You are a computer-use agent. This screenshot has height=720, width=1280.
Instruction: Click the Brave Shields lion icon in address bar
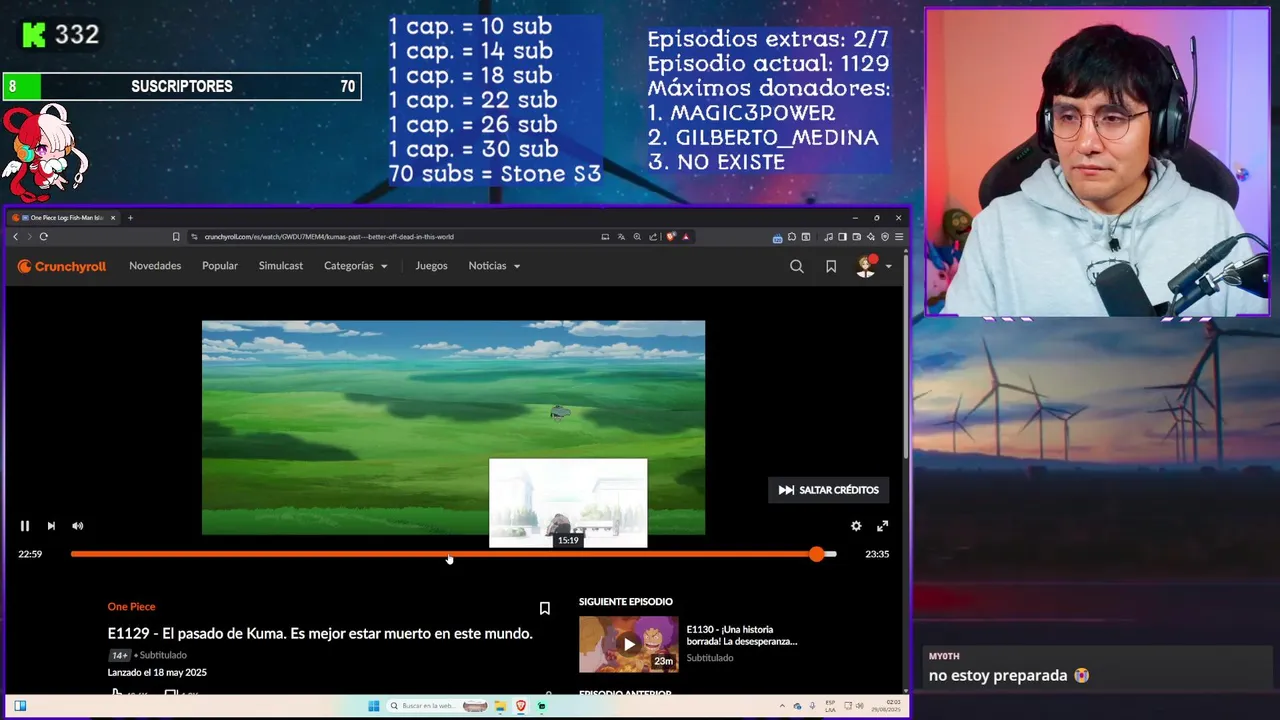[x=671, y=237]
